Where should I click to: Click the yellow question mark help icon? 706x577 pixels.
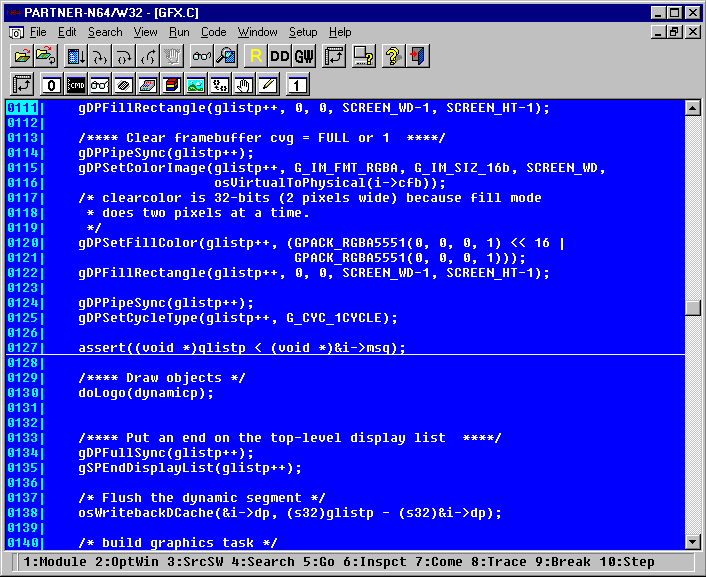coord(392,56)
